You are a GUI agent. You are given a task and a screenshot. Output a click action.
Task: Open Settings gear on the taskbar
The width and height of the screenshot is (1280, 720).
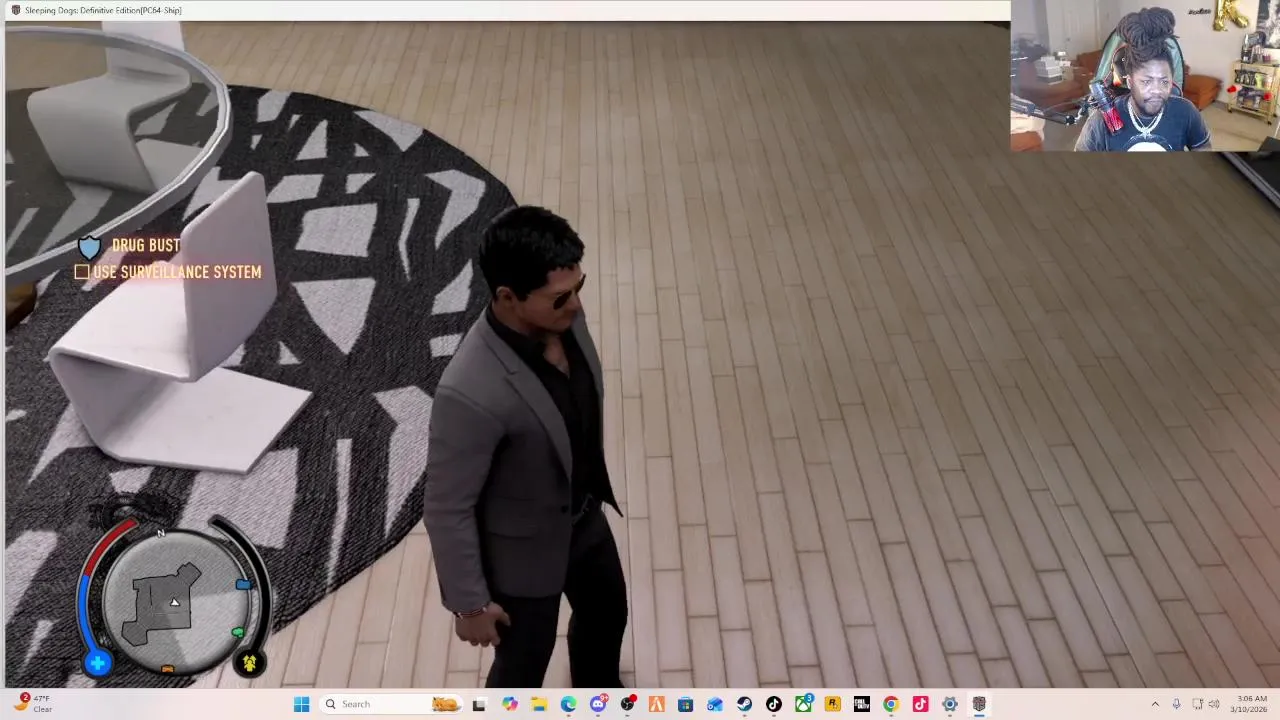pos(950,704)
